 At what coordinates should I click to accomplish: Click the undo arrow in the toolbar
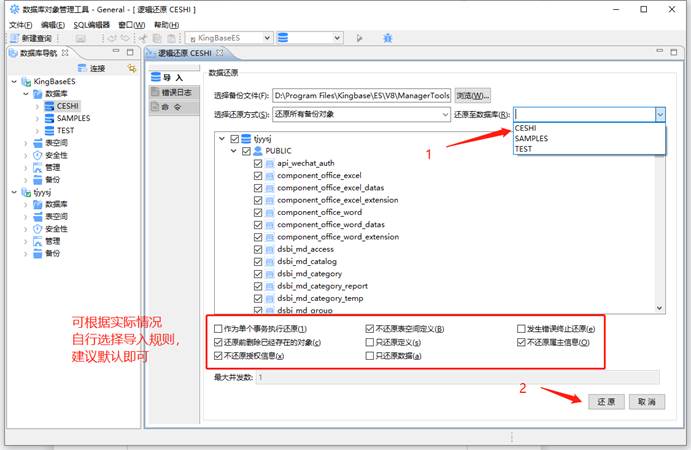point(112,38)
